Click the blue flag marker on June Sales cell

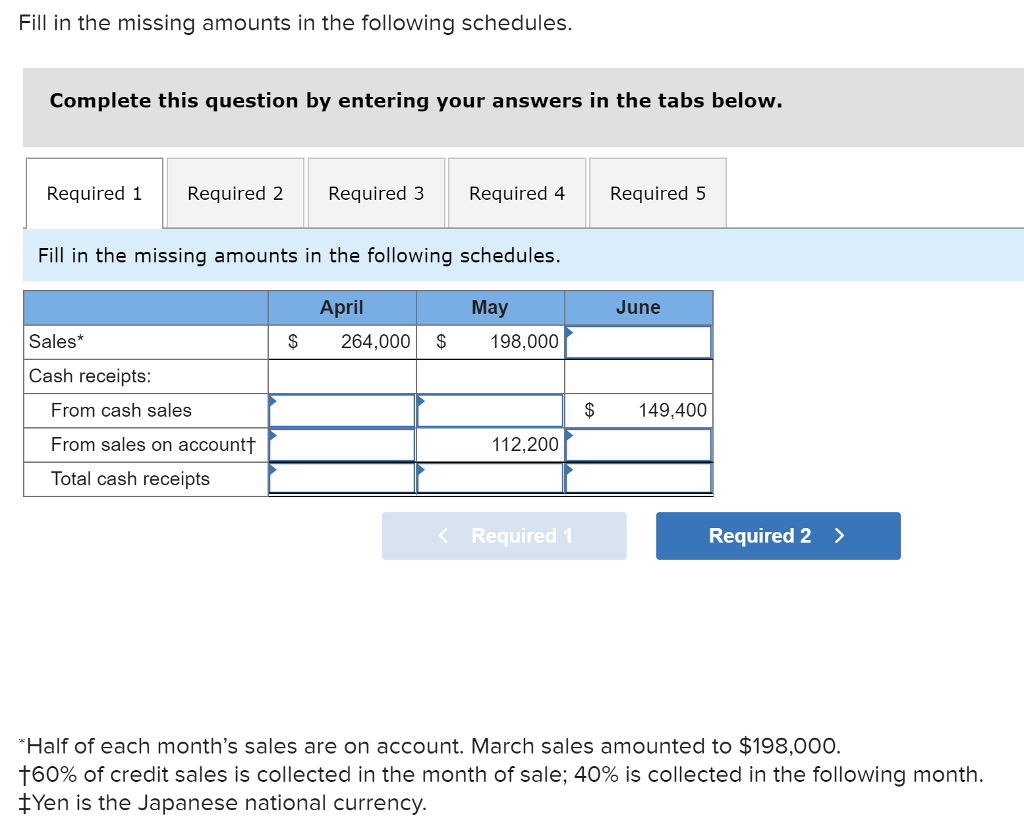pos(570,333)
